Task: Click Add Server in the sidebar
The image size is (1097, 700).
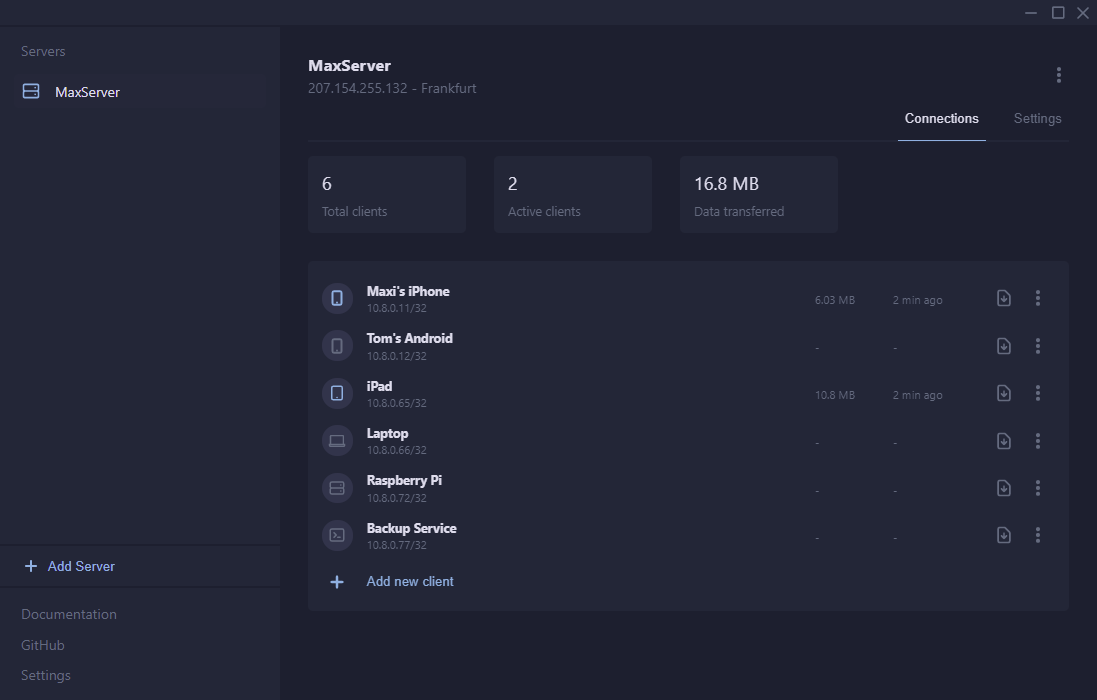Action: pos(68,566)
